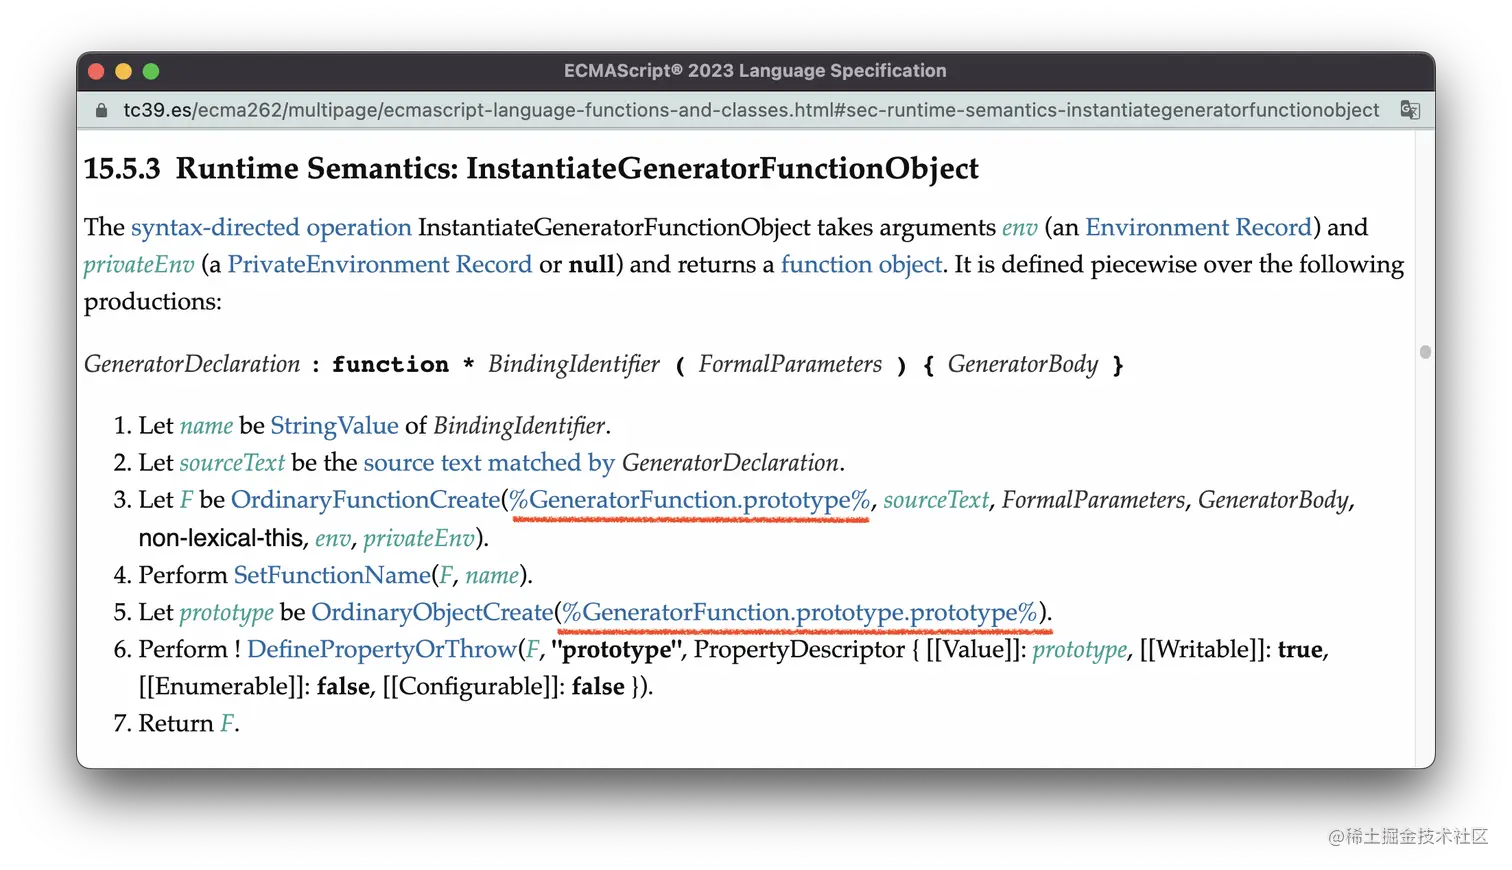Click the FormalParameters nonterminal in production
This screenshot has width=1512, height=870.
click(x=790, y=364)
